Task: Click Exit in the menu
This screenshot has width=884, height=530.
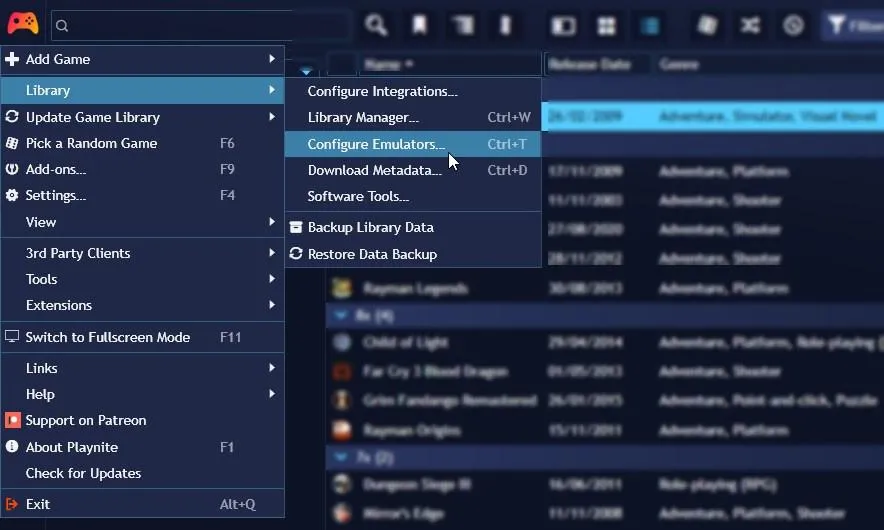Action: 142,504
